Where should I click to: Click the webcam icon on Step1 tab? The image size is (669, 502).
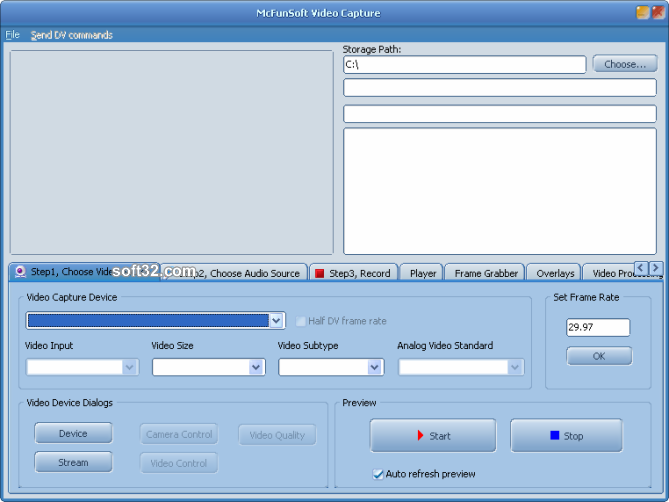[20, 271]
